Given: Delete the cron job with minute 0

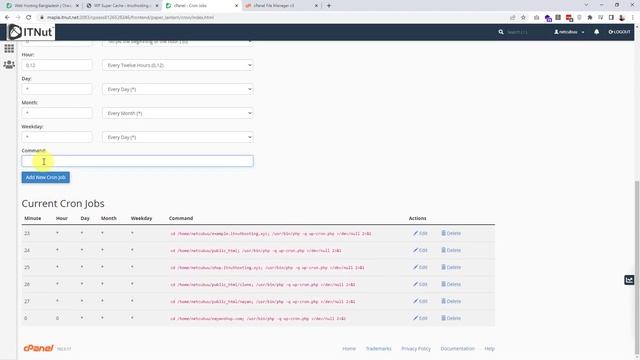Looking at the screenshot, I should pyautogui.click(x=451, y=318).
